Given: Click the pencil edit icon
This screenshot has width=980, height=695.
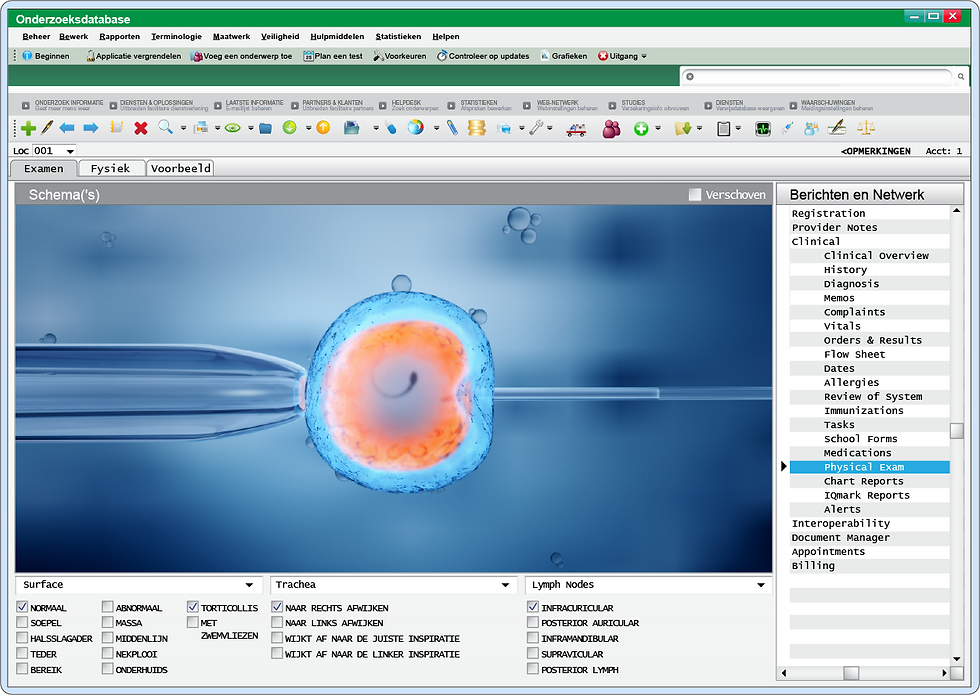Looking at the screenshot, I should point(46,128).
